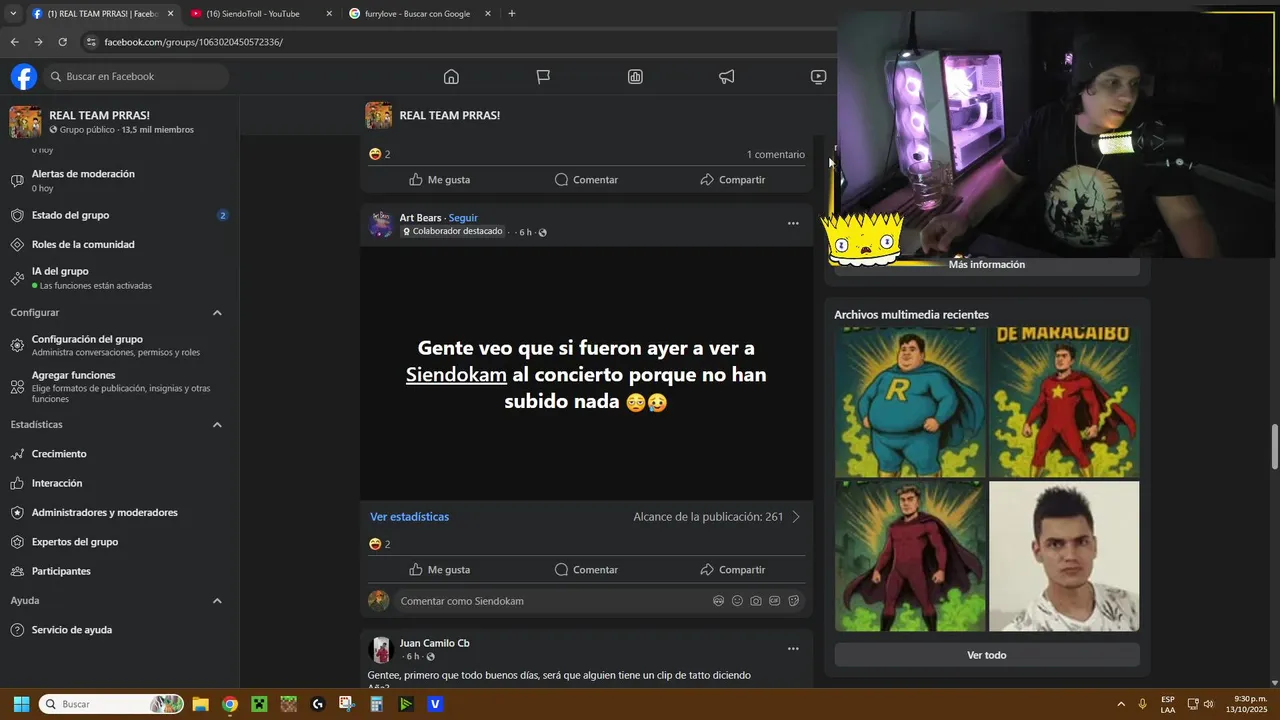Open new browser tab with plus
The image size is (1280, 720).
(x=512, y=14)
